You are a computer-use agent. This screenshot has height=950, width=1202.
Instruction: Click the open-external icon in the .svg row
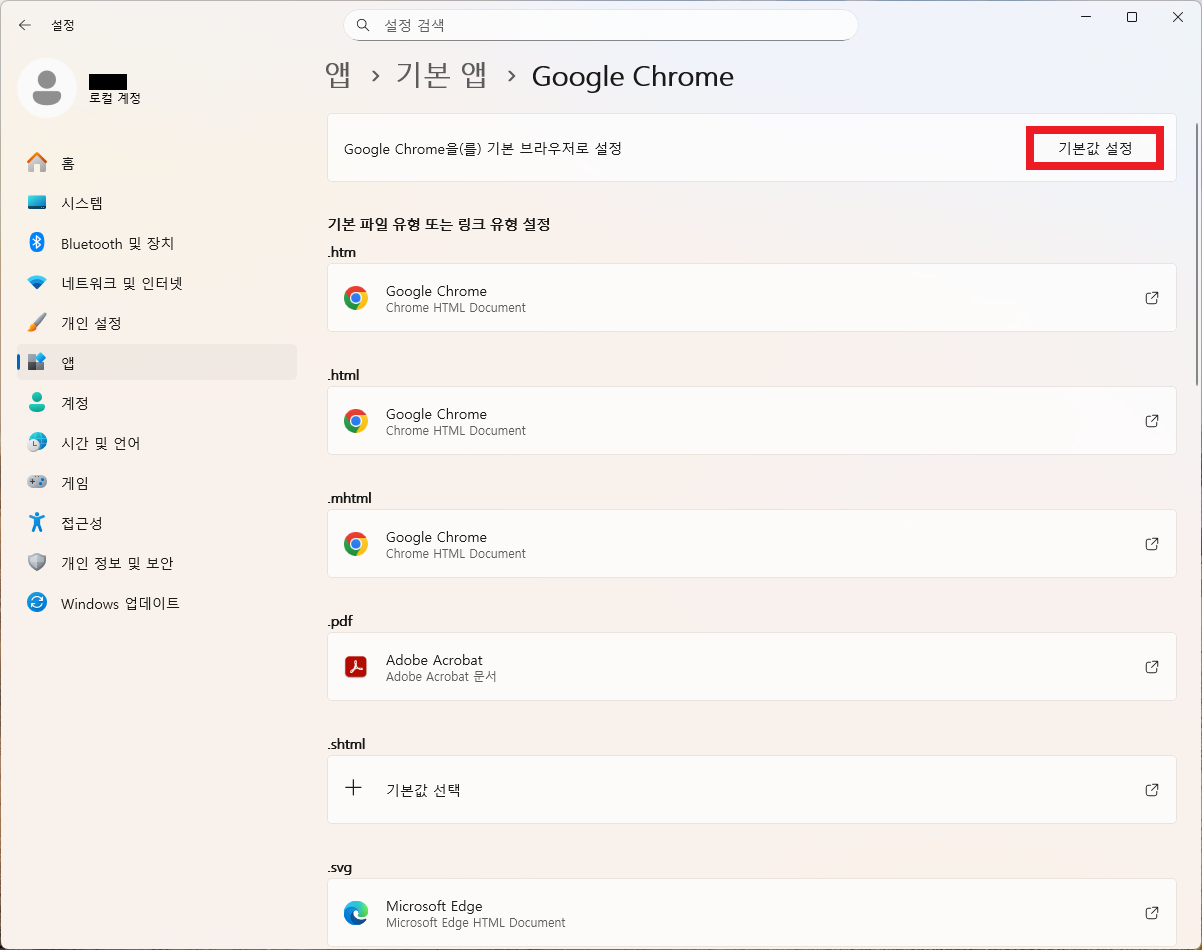tap(1152, 913)
